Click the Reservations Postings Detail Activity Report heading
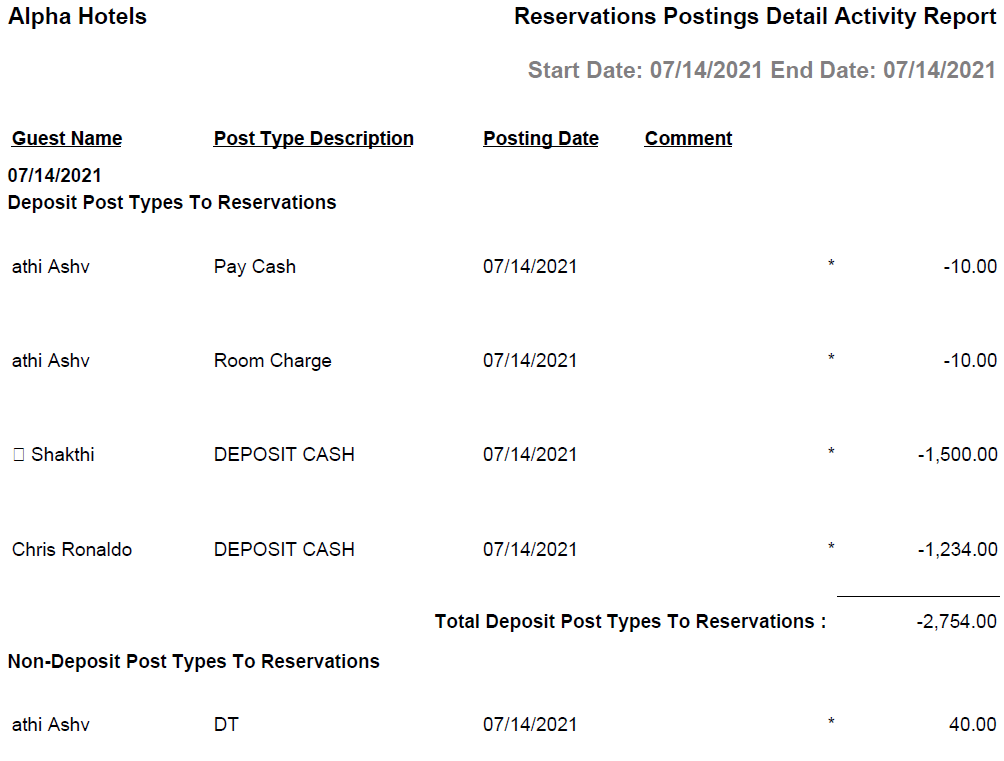This screenshot has width=1004, height=761. (755, 17)
